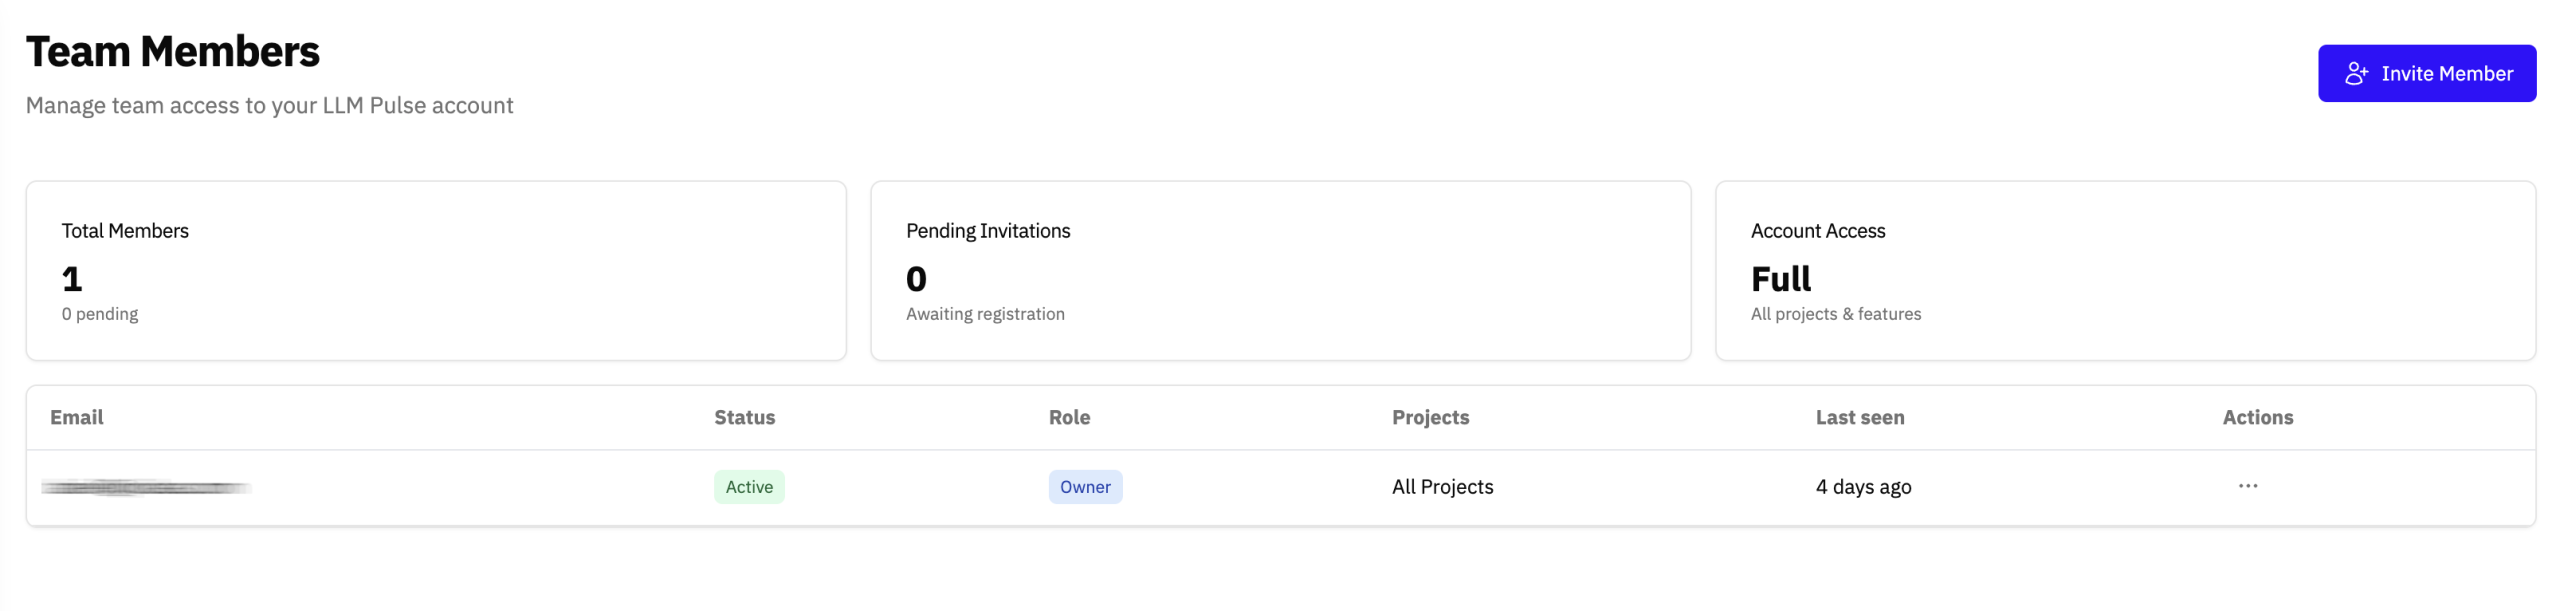Click the 'Full' account access value

point(1779,279)
